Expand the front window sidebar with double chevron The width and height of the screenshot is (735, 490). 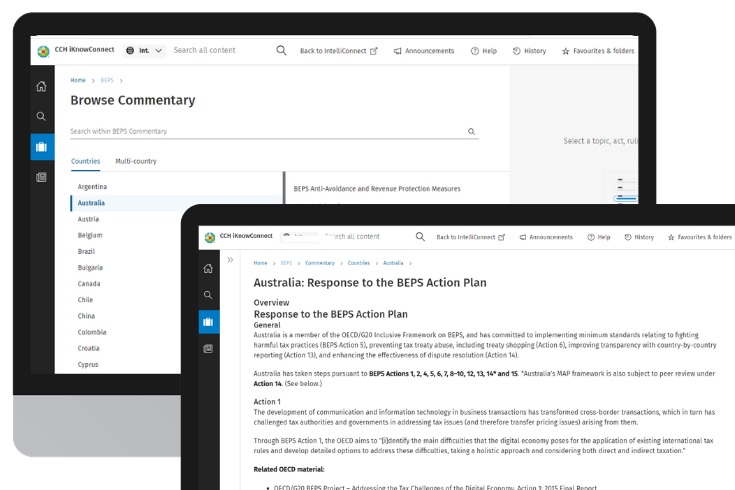(231, 260)
